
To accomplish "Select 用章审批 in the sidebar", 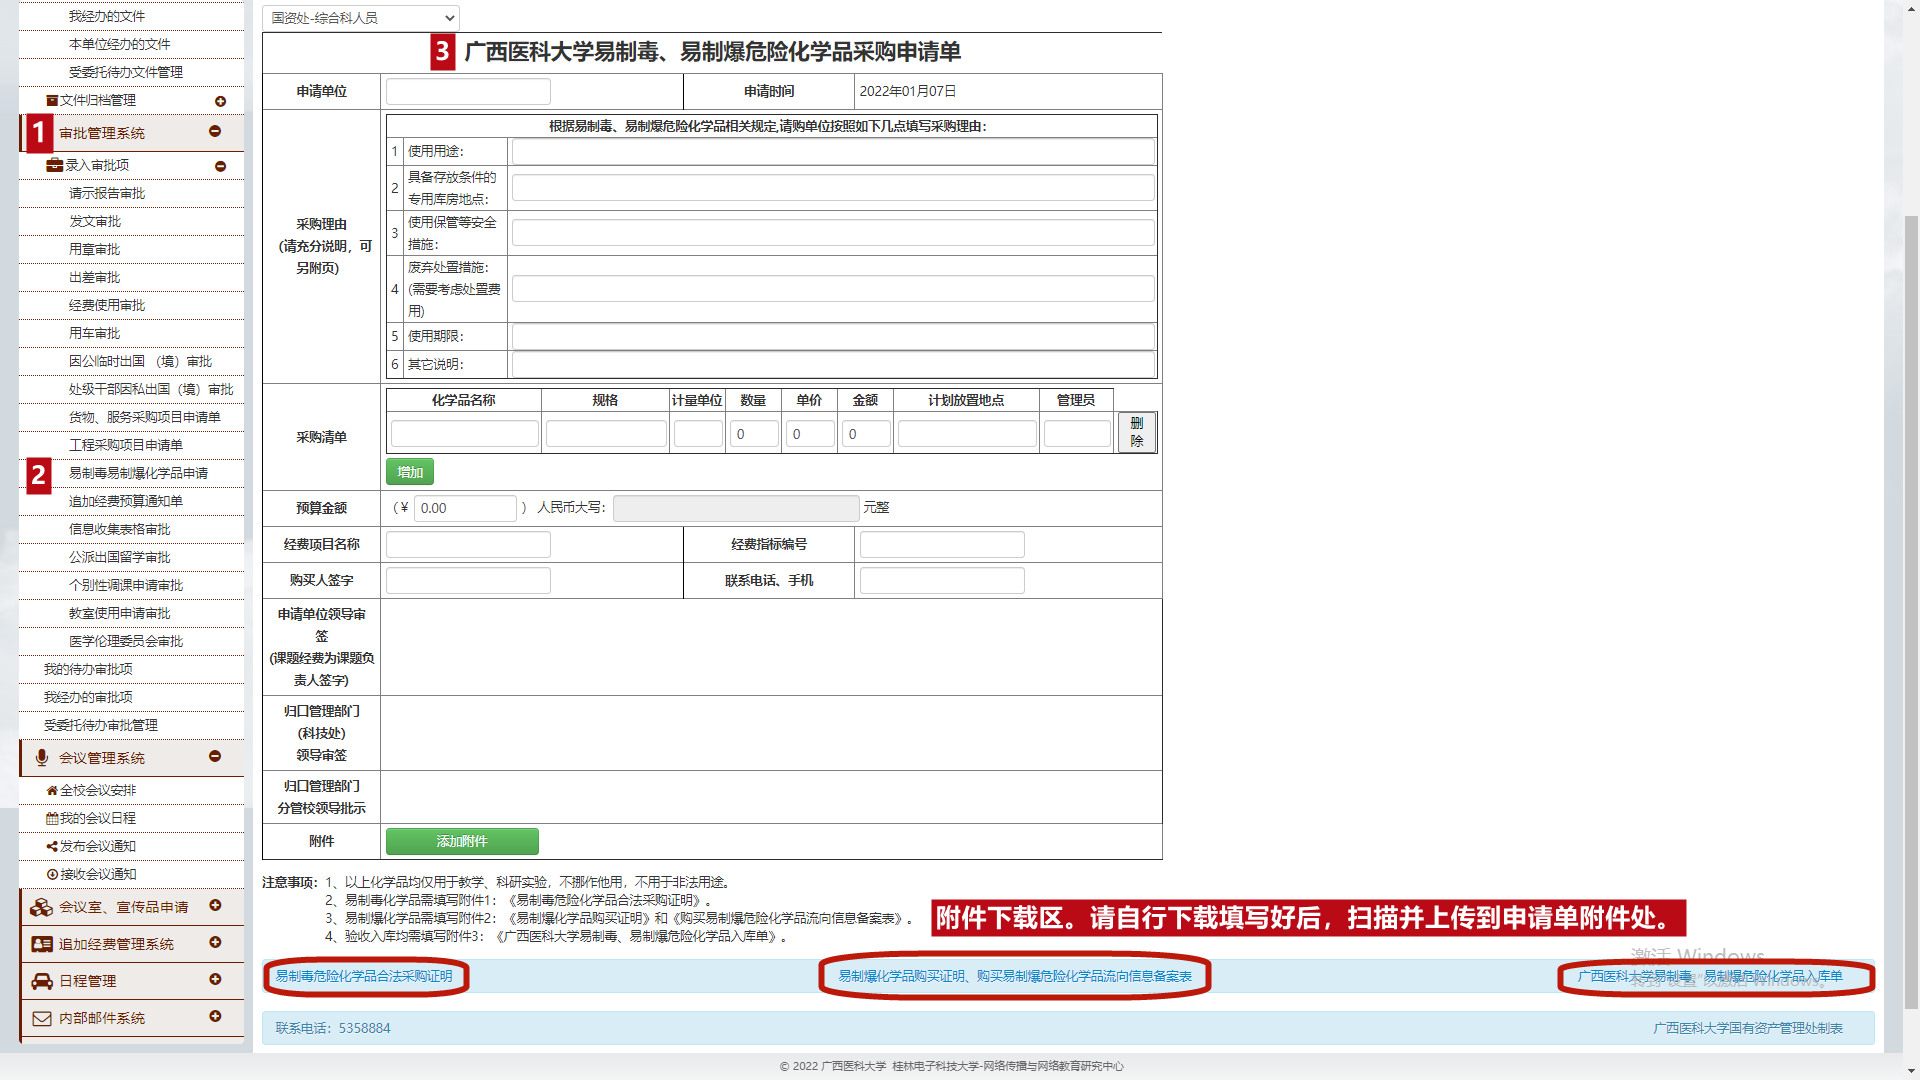I will 94,249.
